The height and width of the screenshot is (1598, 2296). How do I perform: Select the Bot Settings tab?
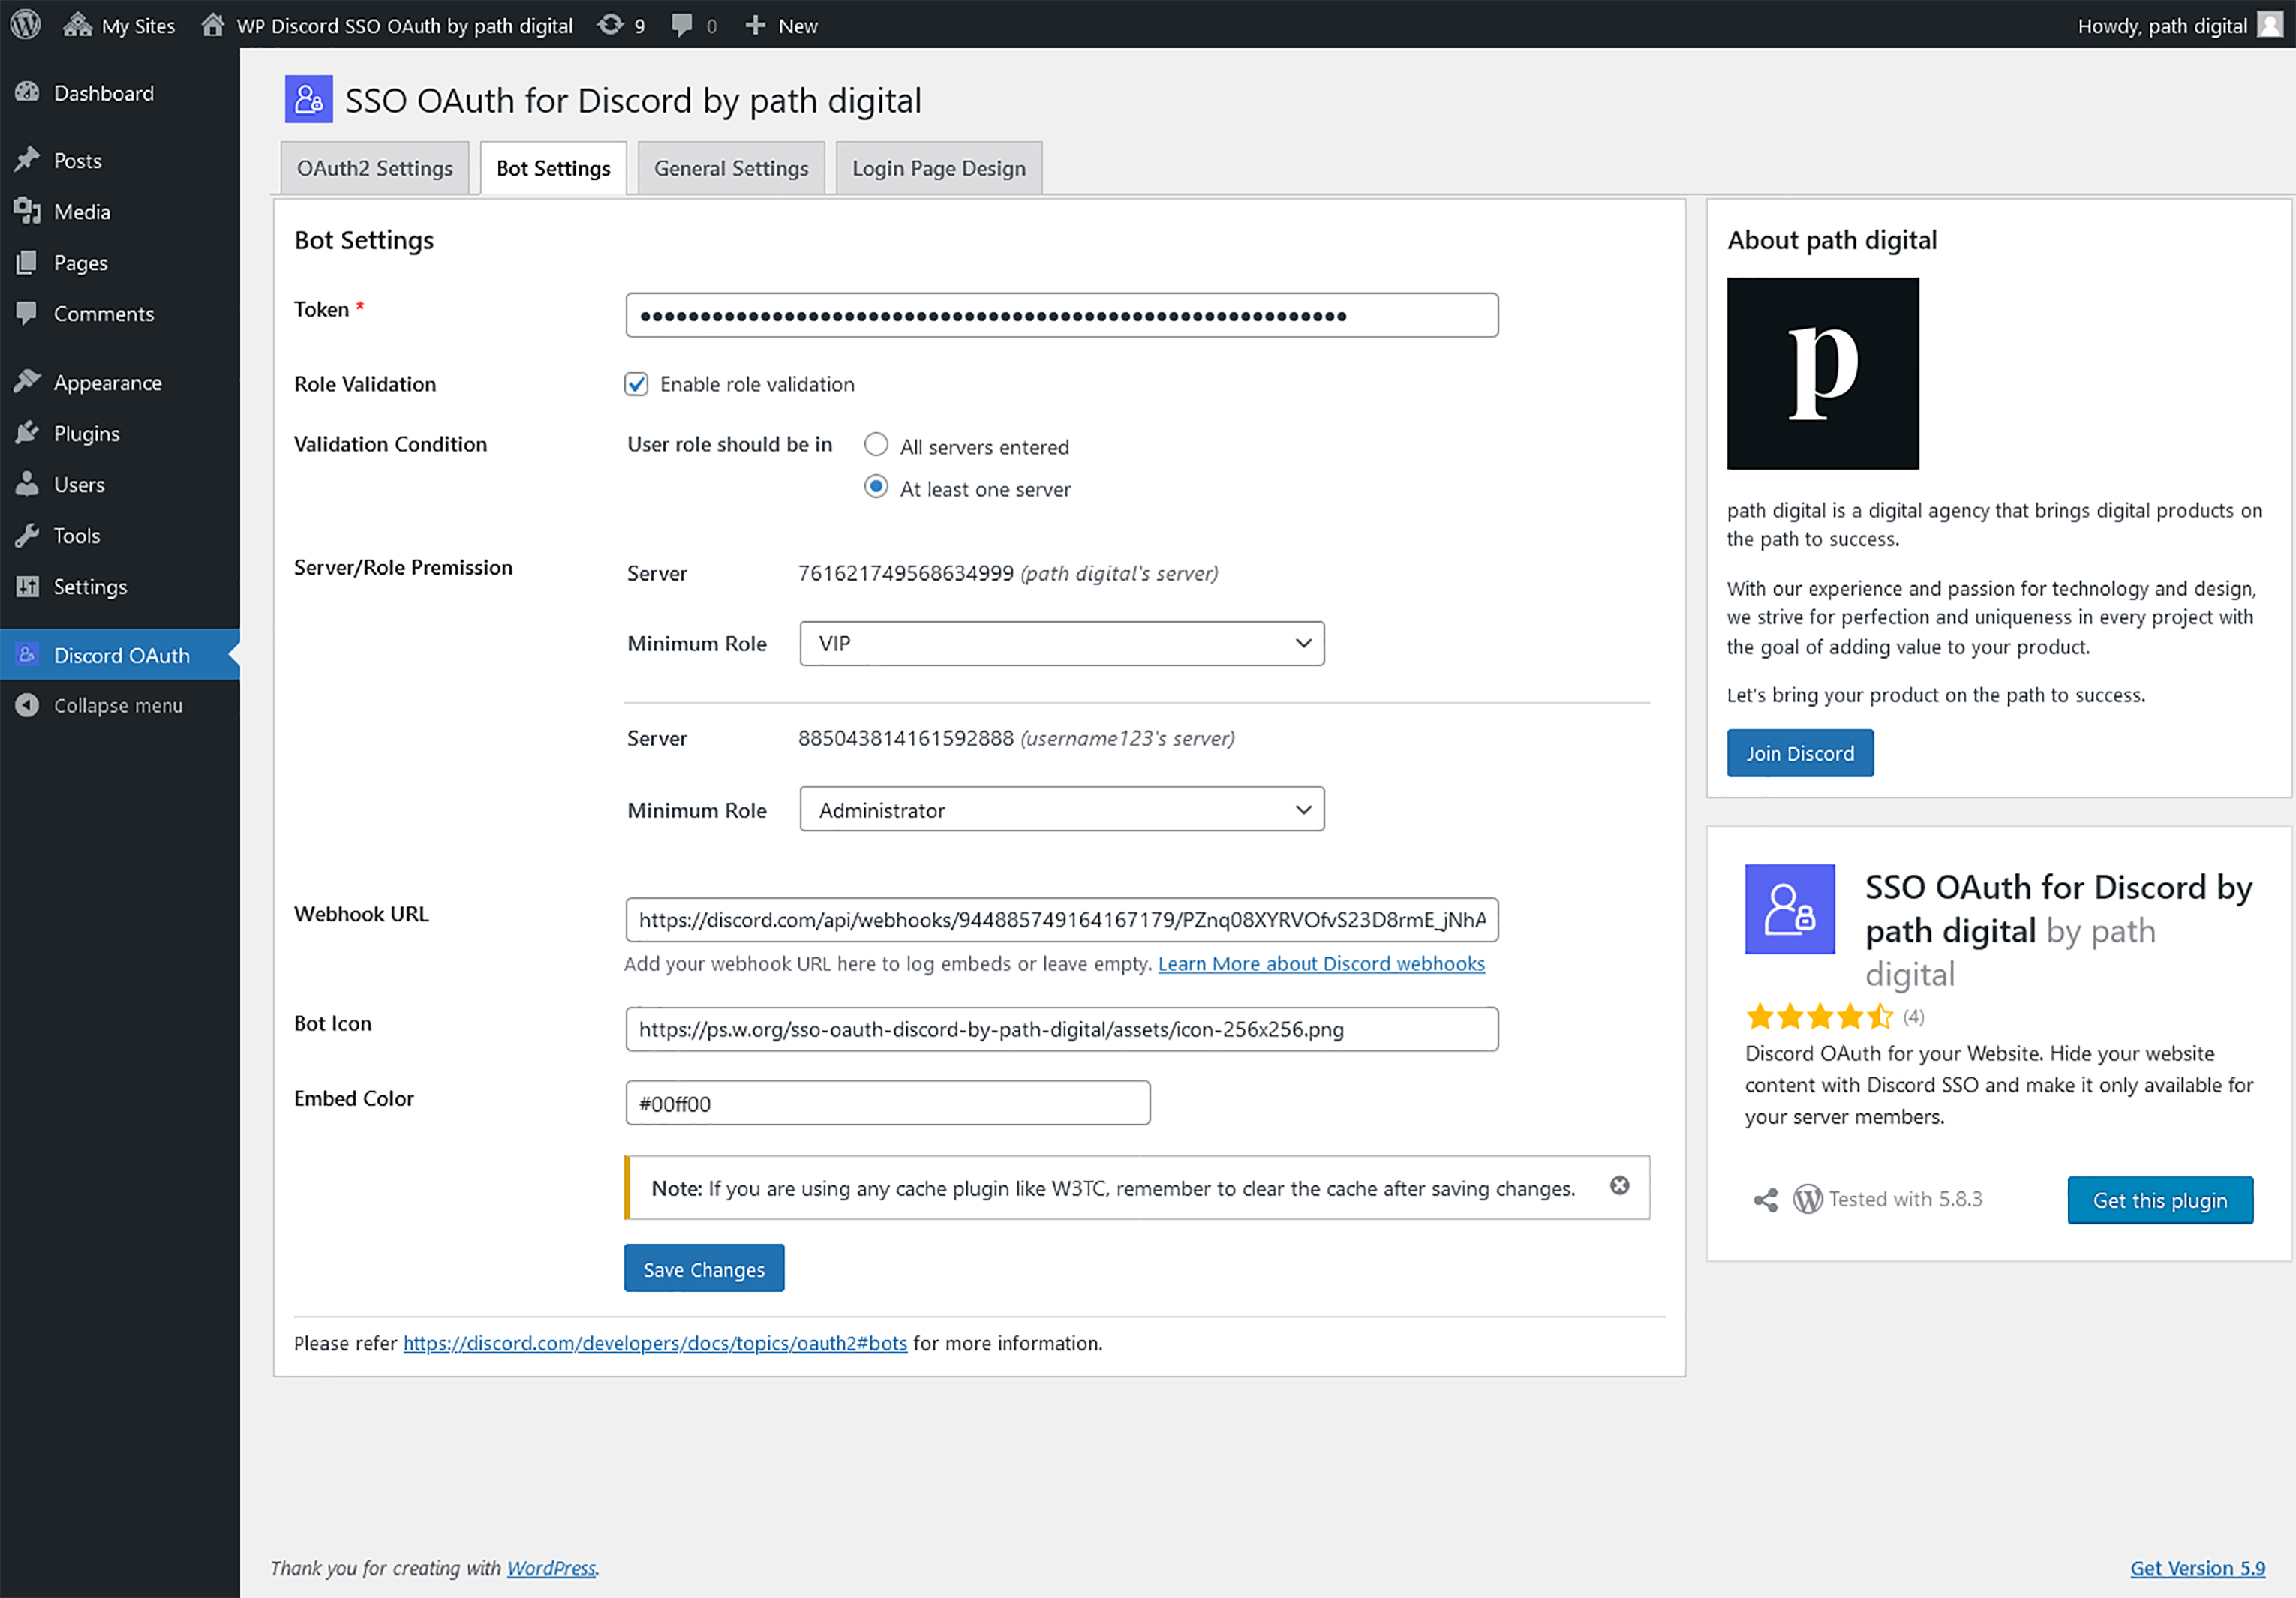(553, 168)
